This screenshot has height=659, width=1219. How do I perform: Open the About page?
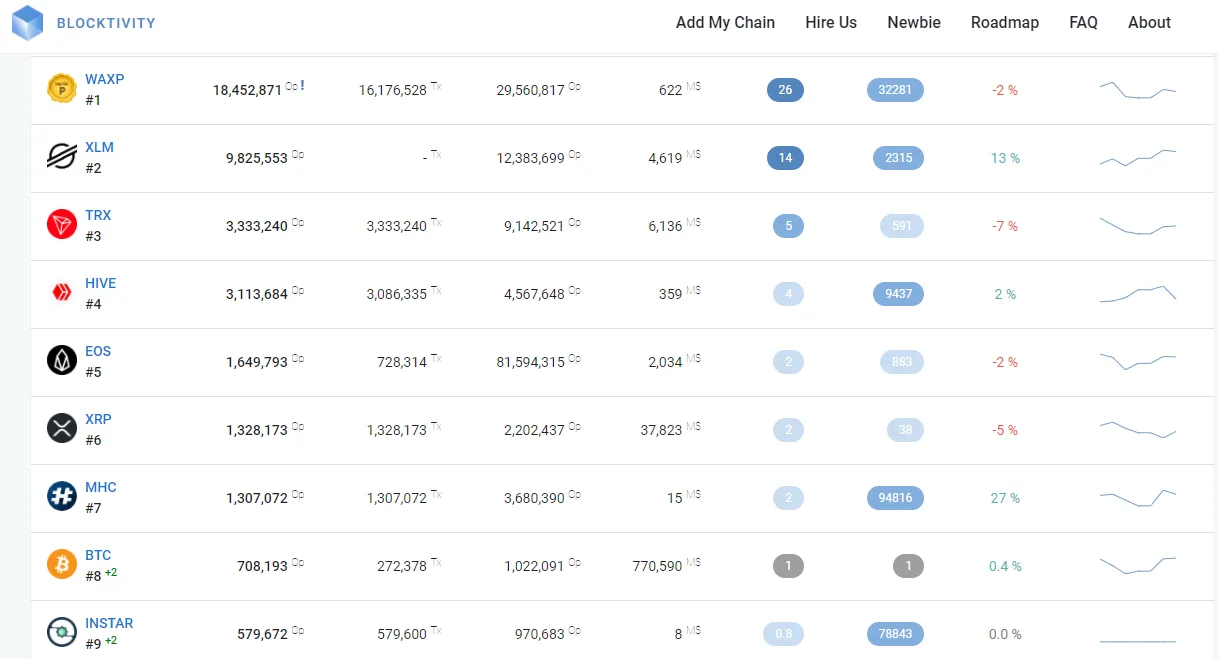pos(1149,22)
